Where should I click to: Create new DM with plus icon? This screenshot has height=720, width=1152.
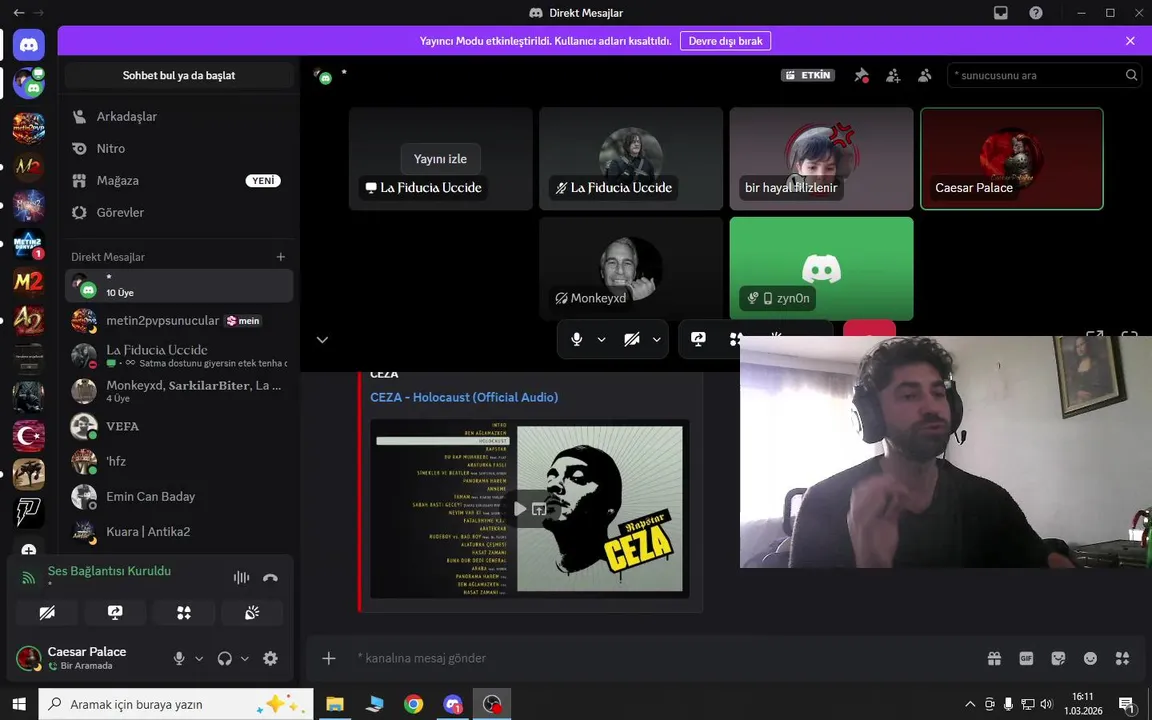[x=281, y=256]
